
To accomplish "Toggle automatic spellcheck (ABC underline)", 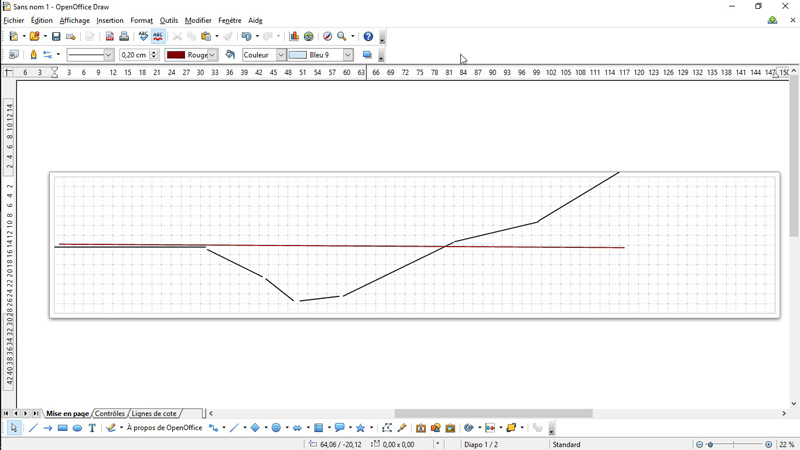I will point(158,37).
